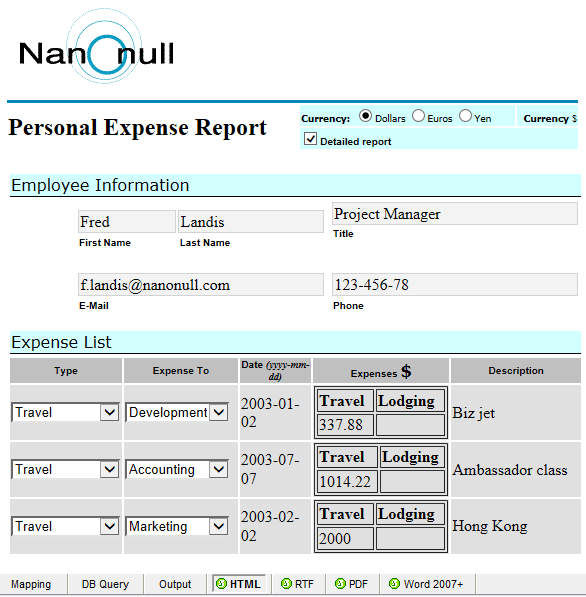Click the Project Manager title field

455,214
